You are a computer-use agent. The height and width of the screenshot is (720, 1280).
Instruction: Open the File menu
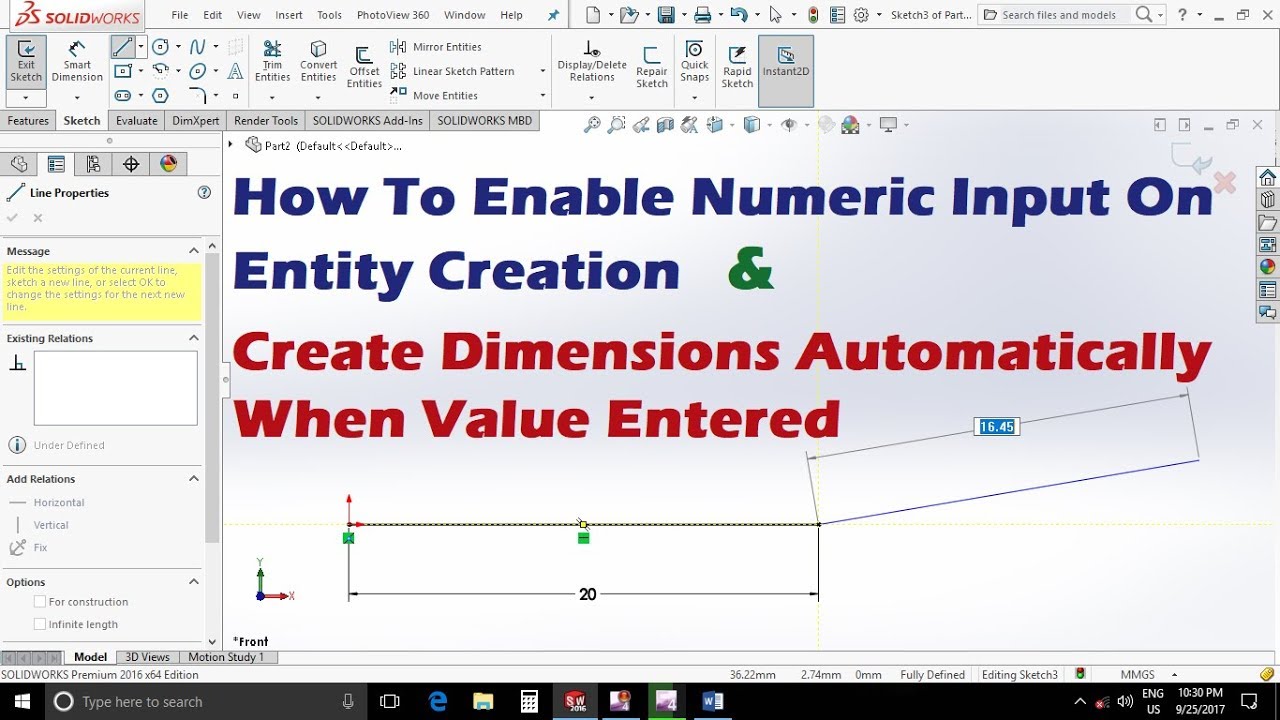(180, 15)
